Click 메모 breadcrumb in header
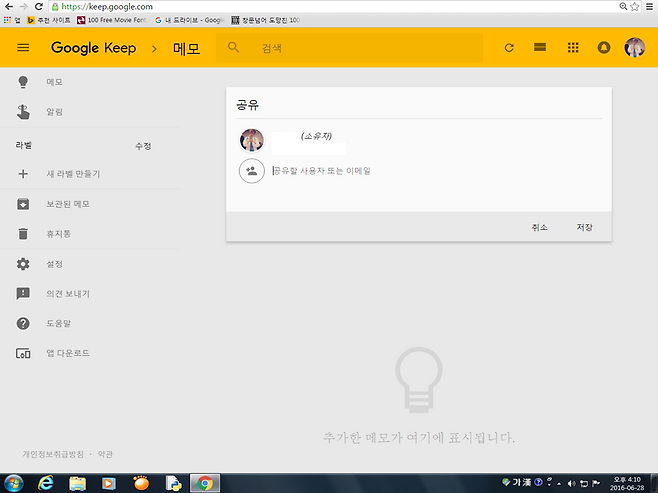 186,49
